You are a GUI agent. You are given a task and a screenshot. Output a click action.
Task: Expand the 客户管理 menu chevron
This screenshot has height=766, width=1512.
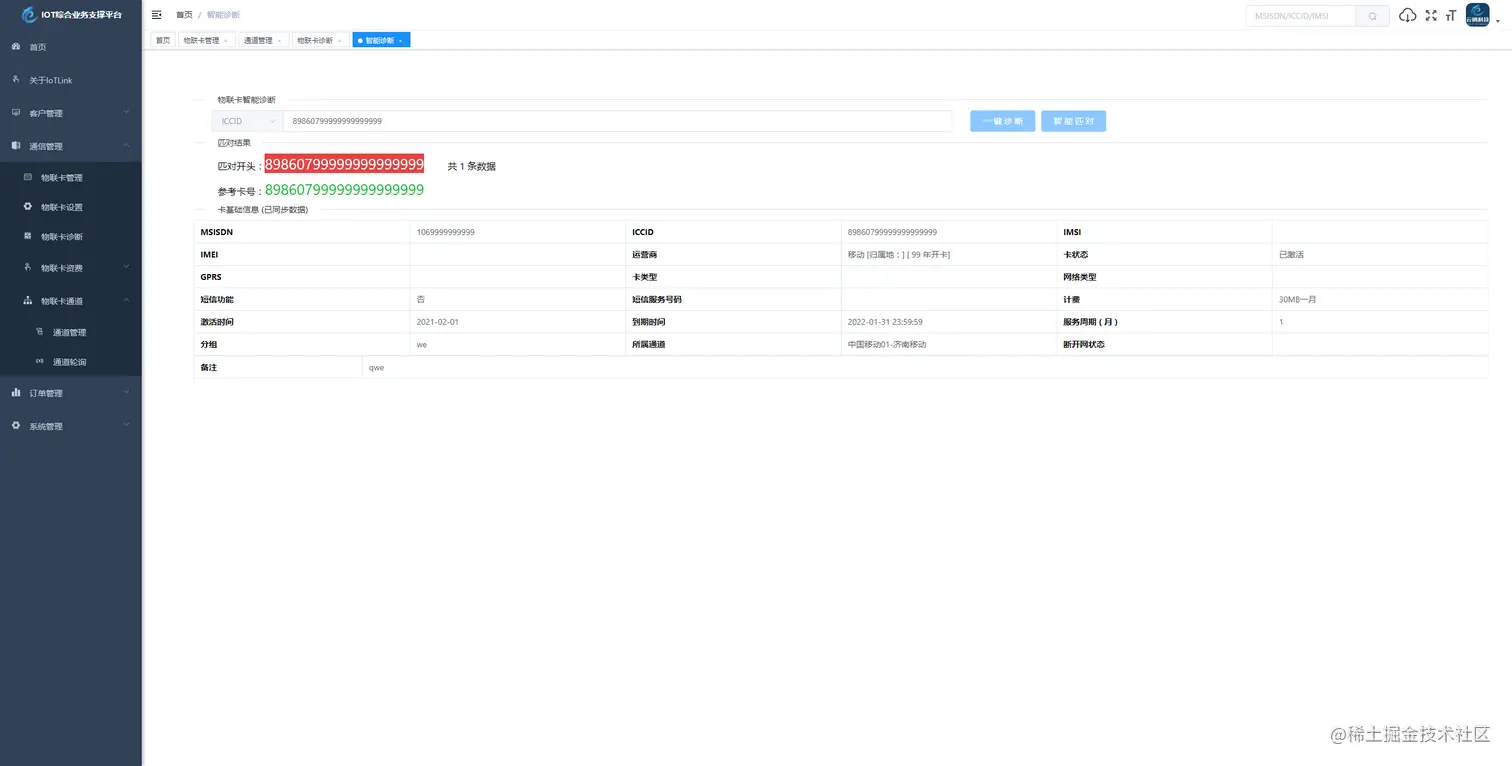click(126, 113)
